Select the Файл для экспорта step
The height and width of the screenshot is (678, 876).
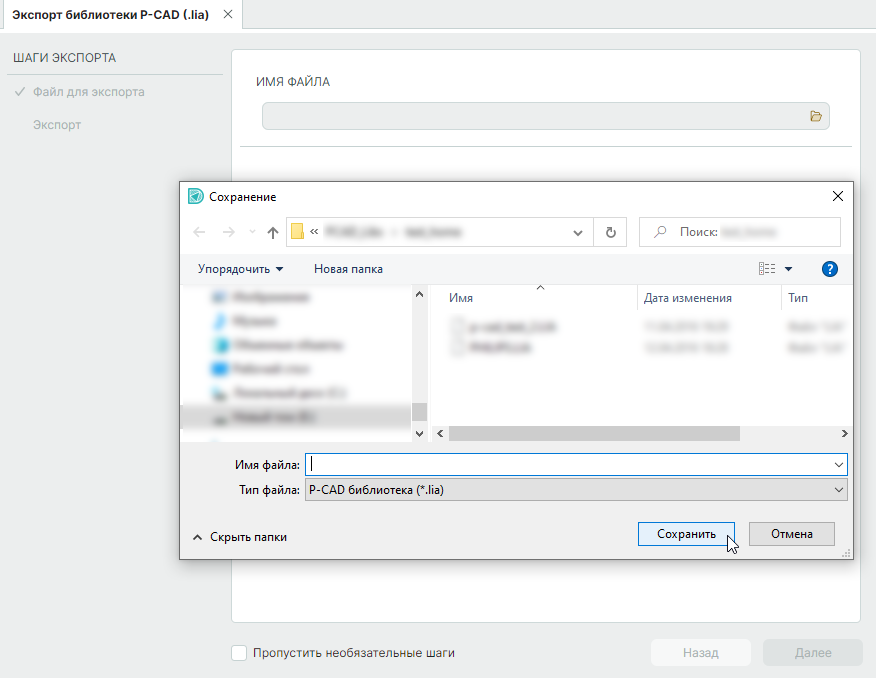(88, 92)
